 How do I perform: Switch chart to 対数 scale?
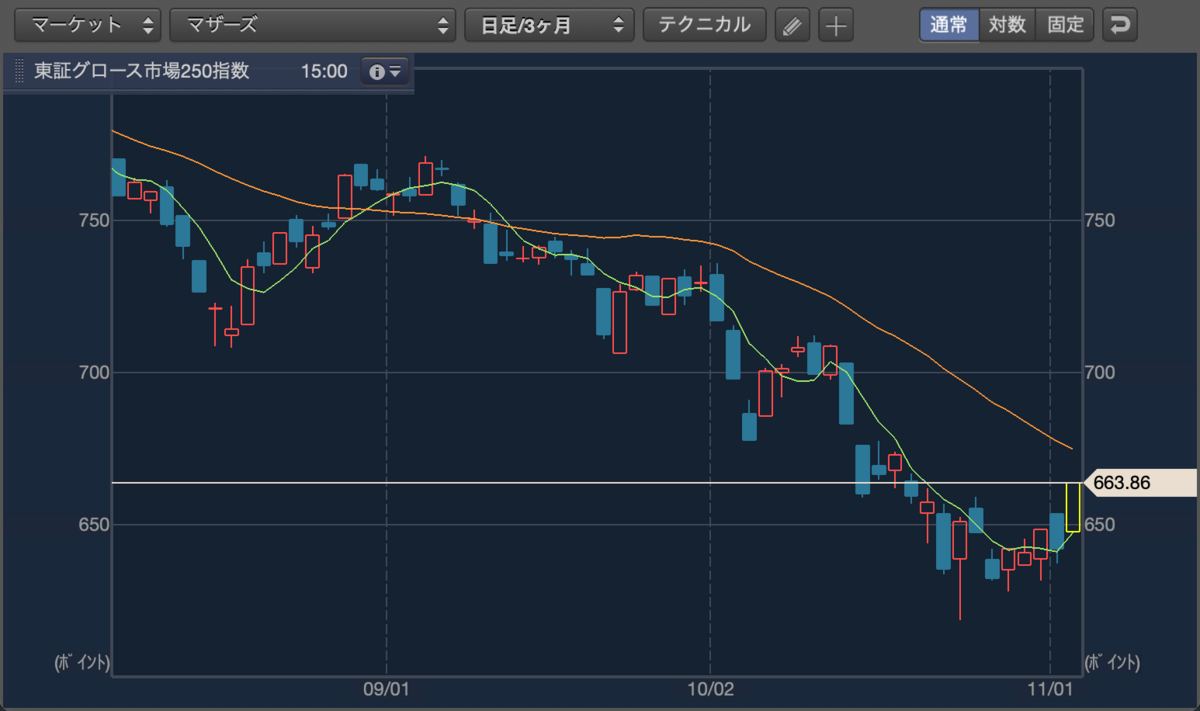[1007, 25]
